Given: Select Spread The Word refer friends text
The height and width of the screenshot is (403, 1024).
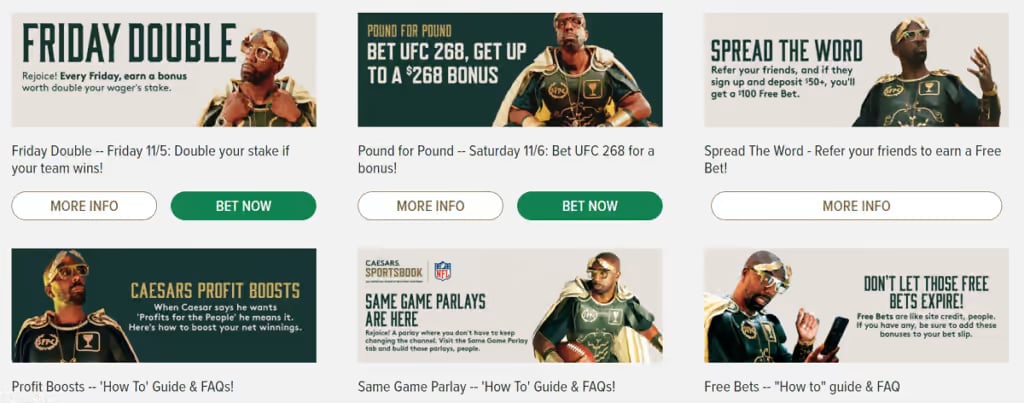Looking at the screenshot, I should click(852, 159).
